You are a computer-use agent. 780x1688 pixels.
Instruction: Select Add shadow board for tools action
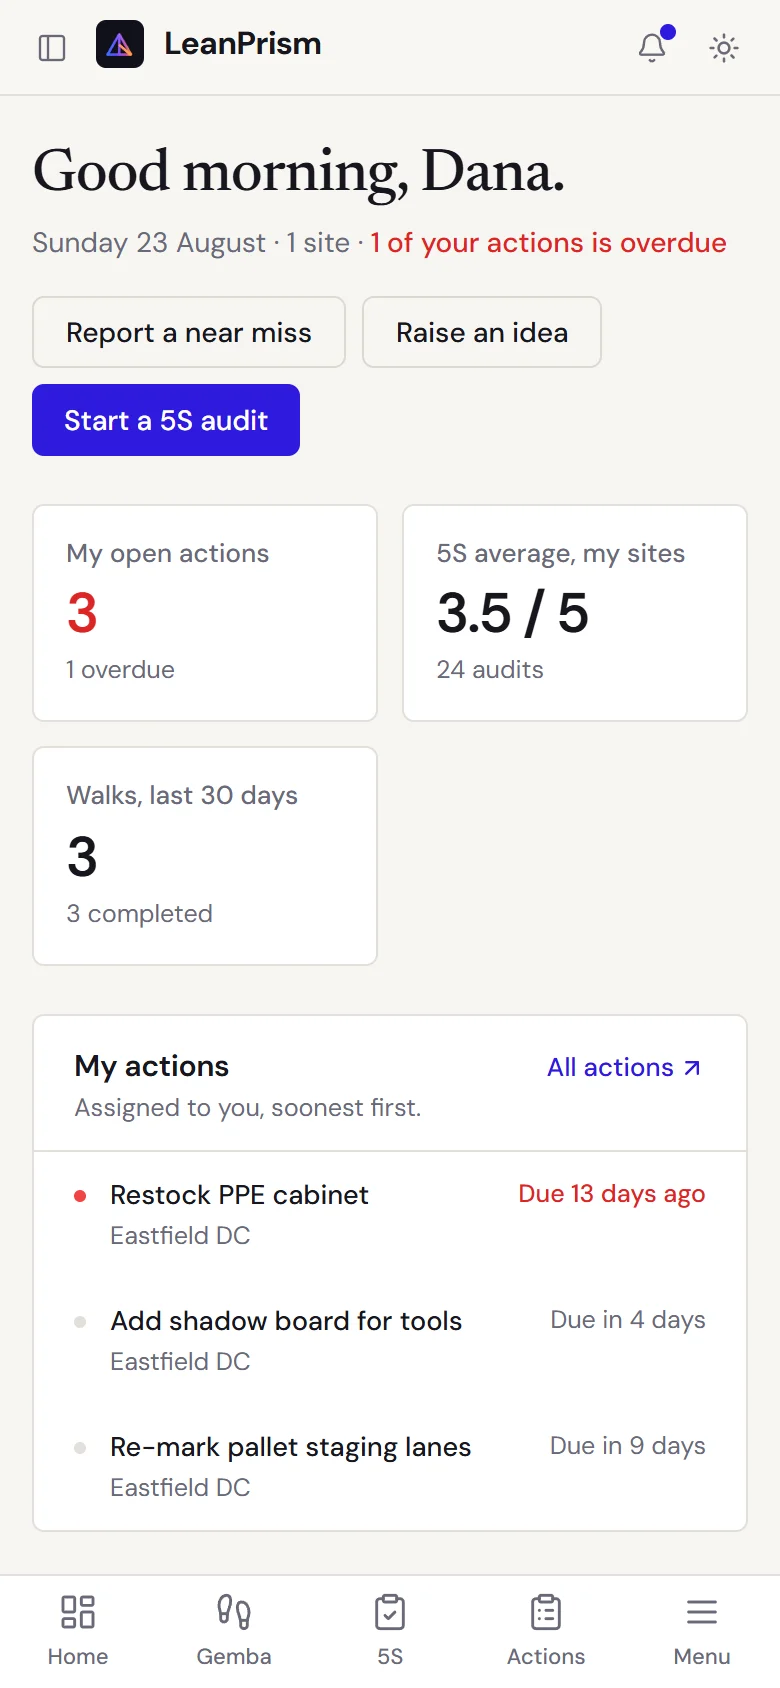(390, 1341)
